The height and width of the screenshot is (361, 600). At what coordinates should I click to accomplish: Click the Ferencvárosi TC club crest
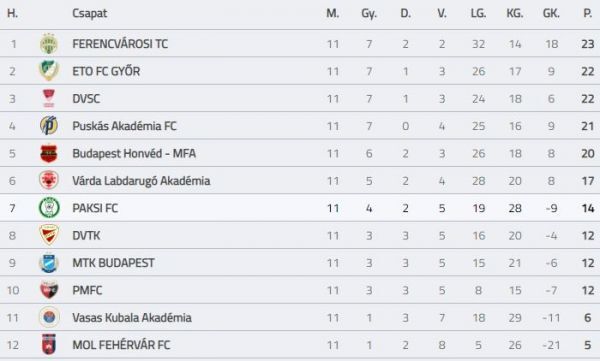[x=49, y=44]
